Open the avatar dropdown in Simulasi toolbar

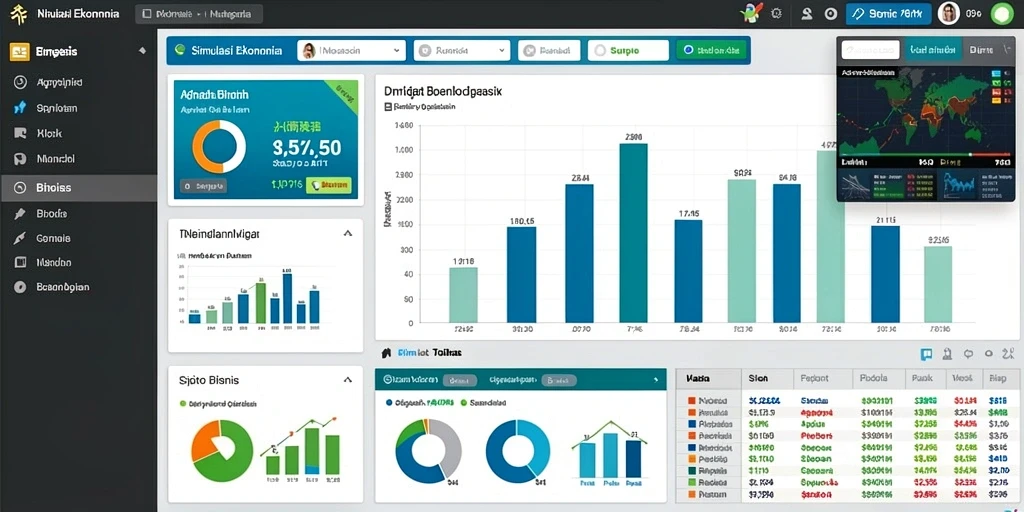[x=352, y=50]
